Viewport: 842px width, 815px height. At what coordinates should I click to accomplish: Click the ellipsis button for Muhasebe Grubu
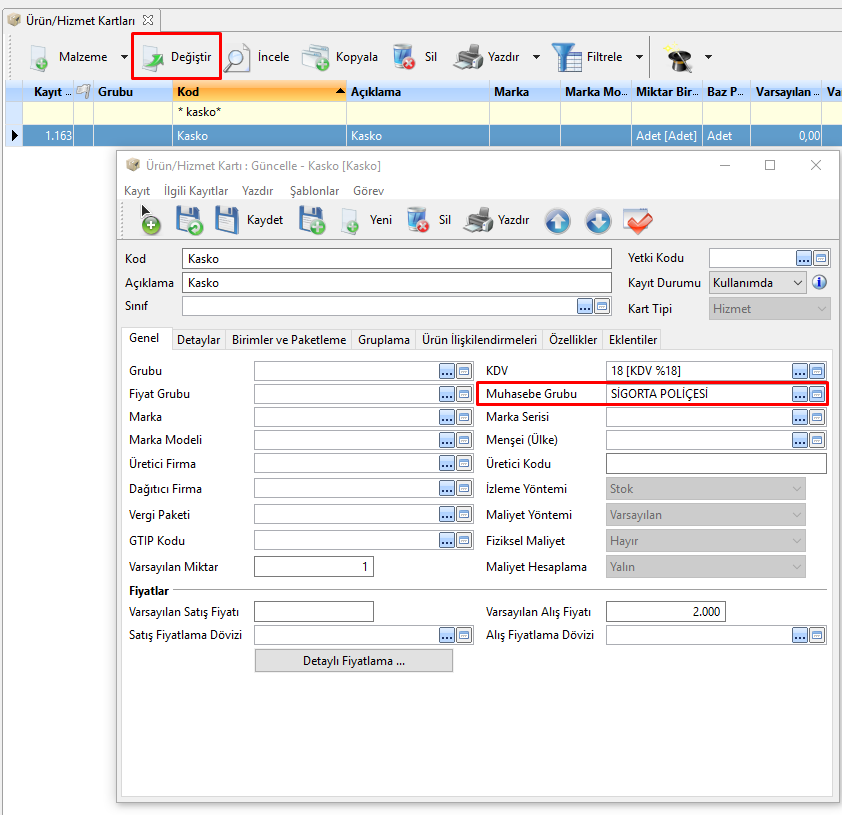tap(800, 394)
